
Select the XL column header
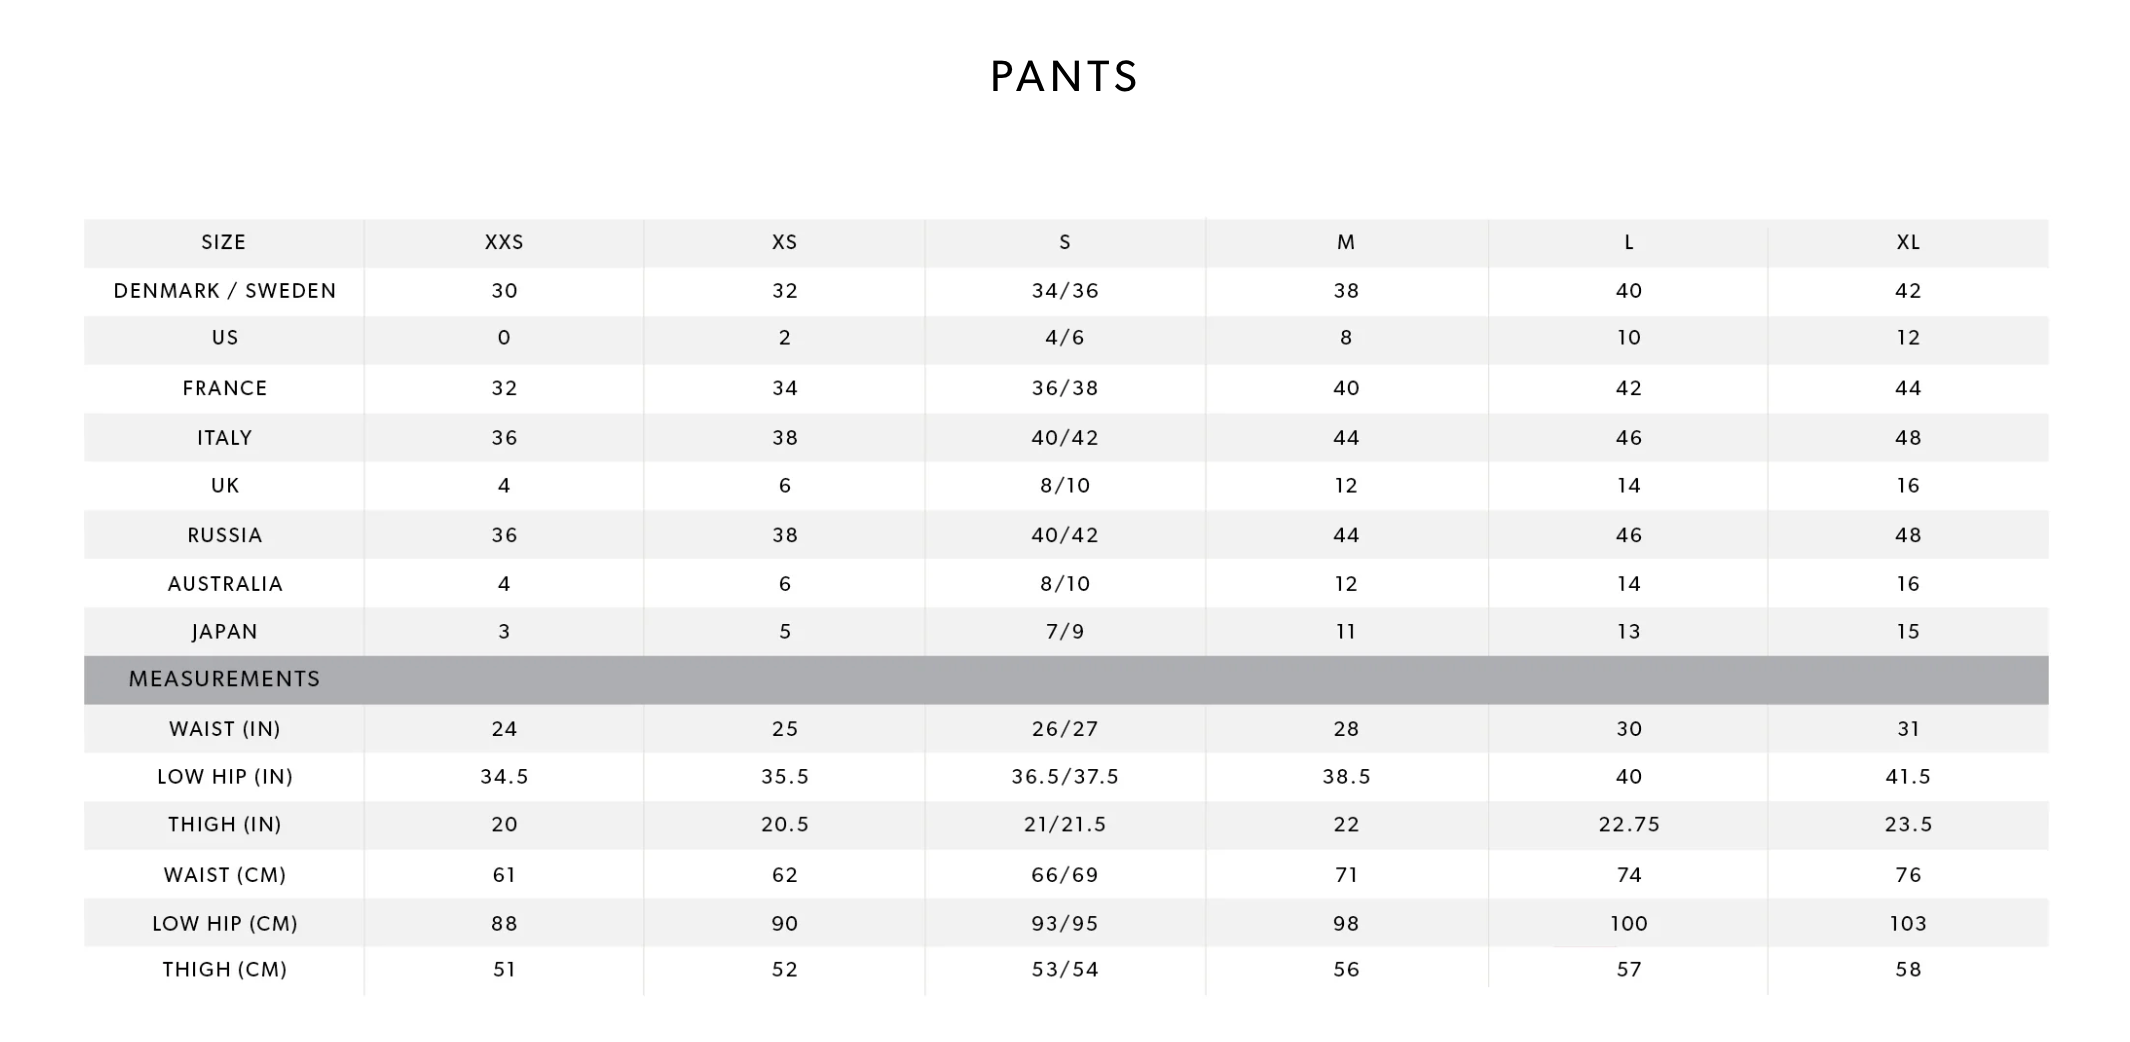coord(1908,243)
